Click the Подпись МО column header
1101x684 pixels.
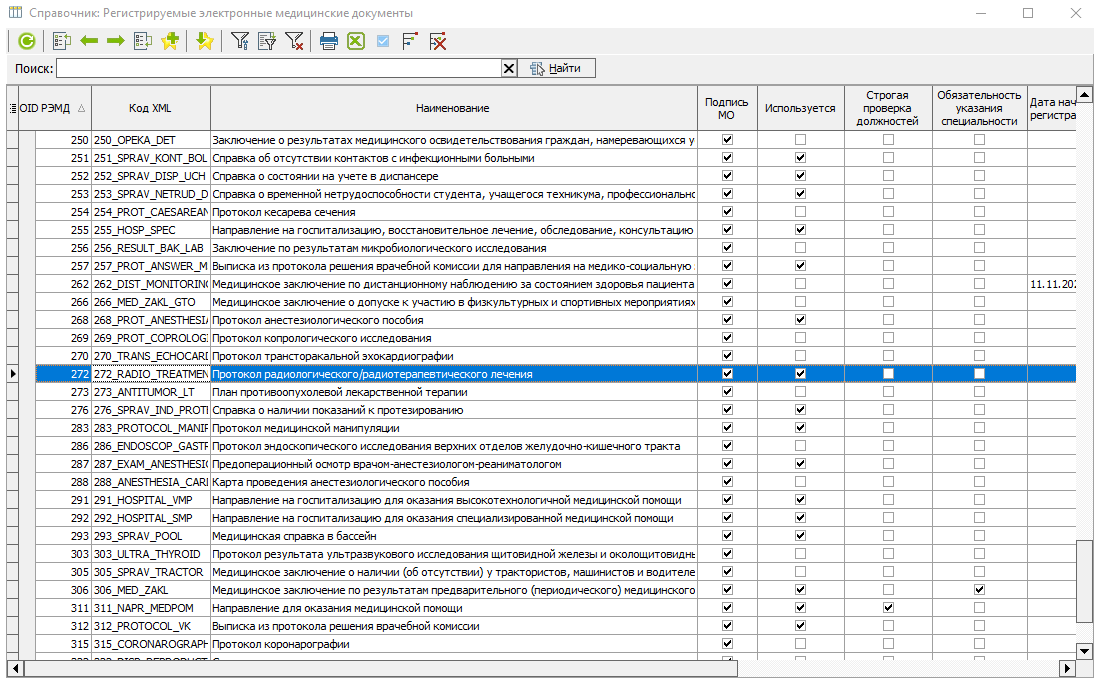pyautogui.click(x=727, y=108)
